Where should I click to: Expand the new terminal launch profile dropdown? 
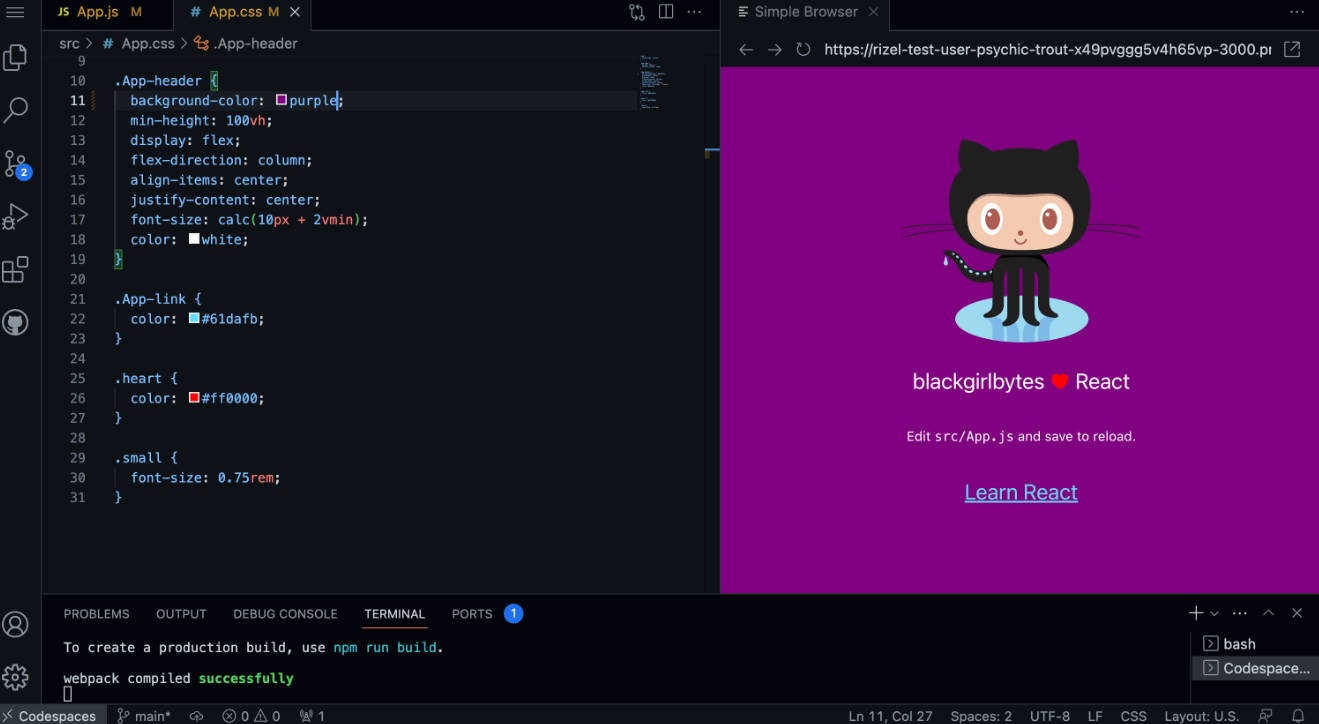click(x=1214, y=613)
